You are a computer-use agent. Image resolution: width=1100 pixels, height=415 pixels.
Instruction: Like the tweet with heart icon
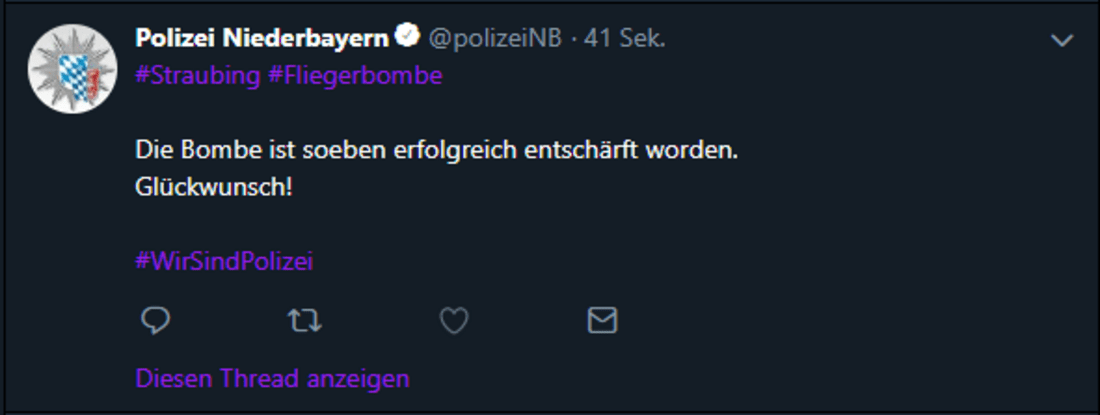tap(455, 320)
